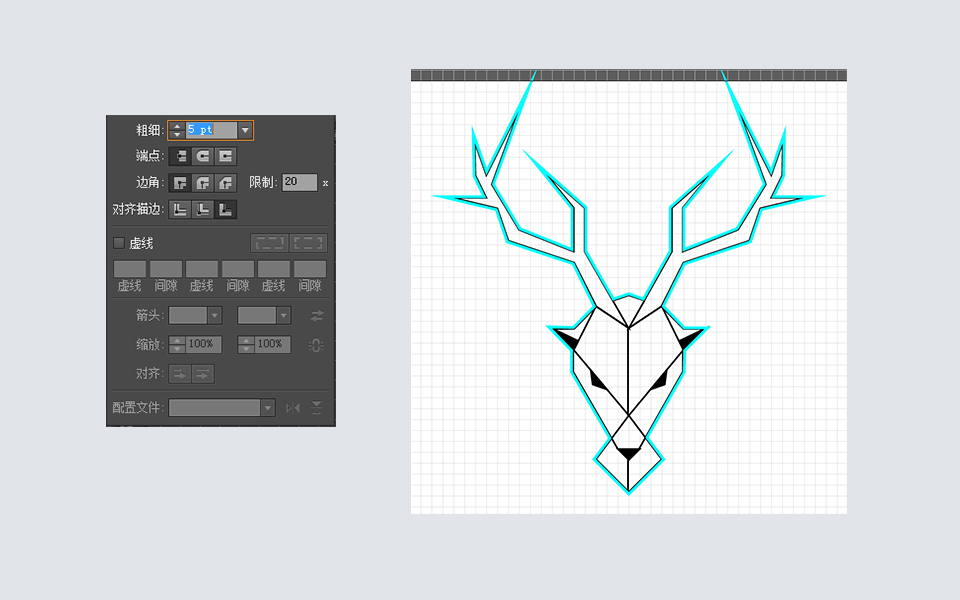Viewport: 960px width, 600px height.
Task: Select the deer's left black eye shape
Action: coord(597,381)
